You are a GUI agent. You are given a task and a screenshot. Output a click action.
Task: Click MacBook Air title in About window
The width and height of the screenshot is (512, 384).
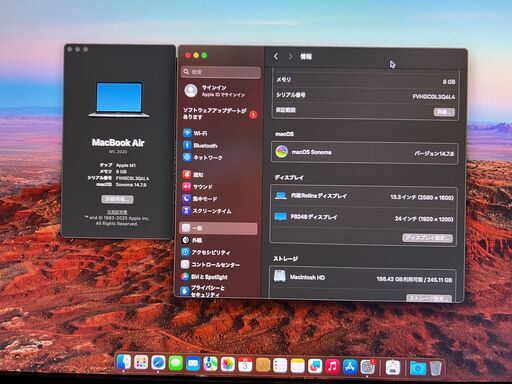(118, 143)
